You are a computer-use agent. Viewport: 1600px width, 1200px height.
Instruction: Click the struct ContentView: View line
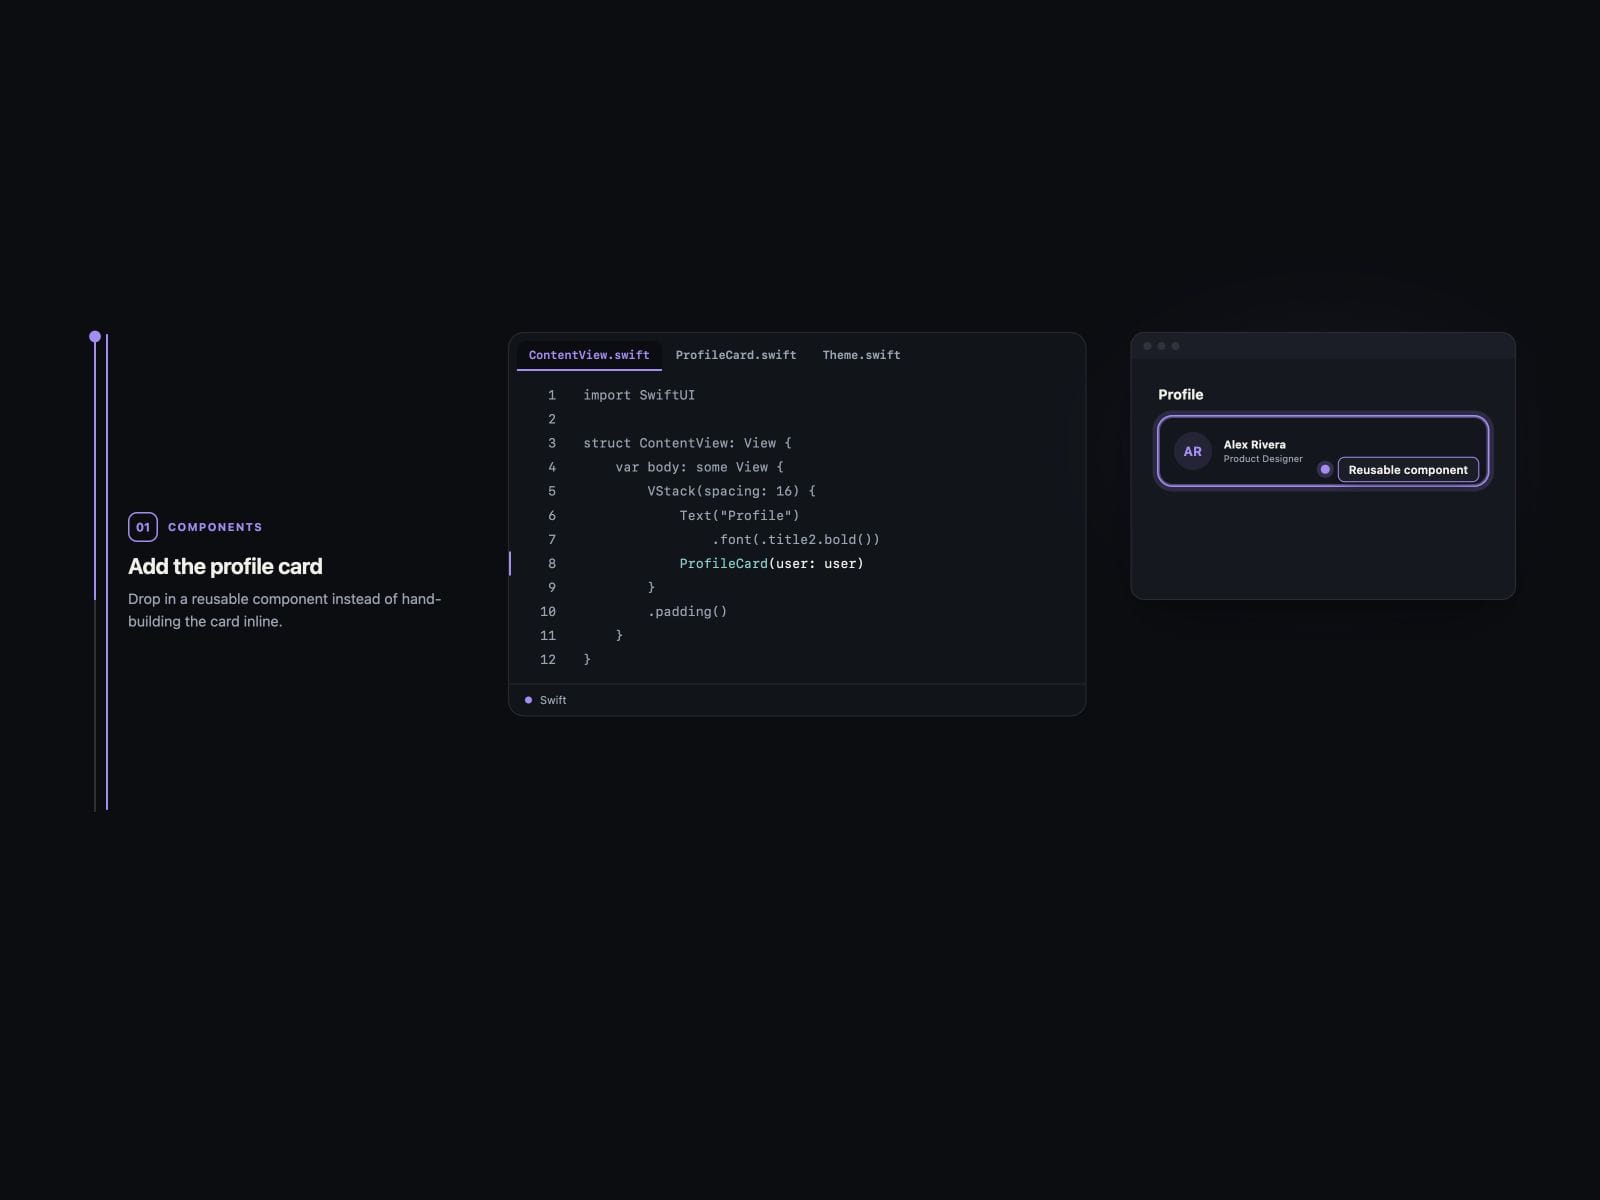pyautogui.click(x=687, y=443)
